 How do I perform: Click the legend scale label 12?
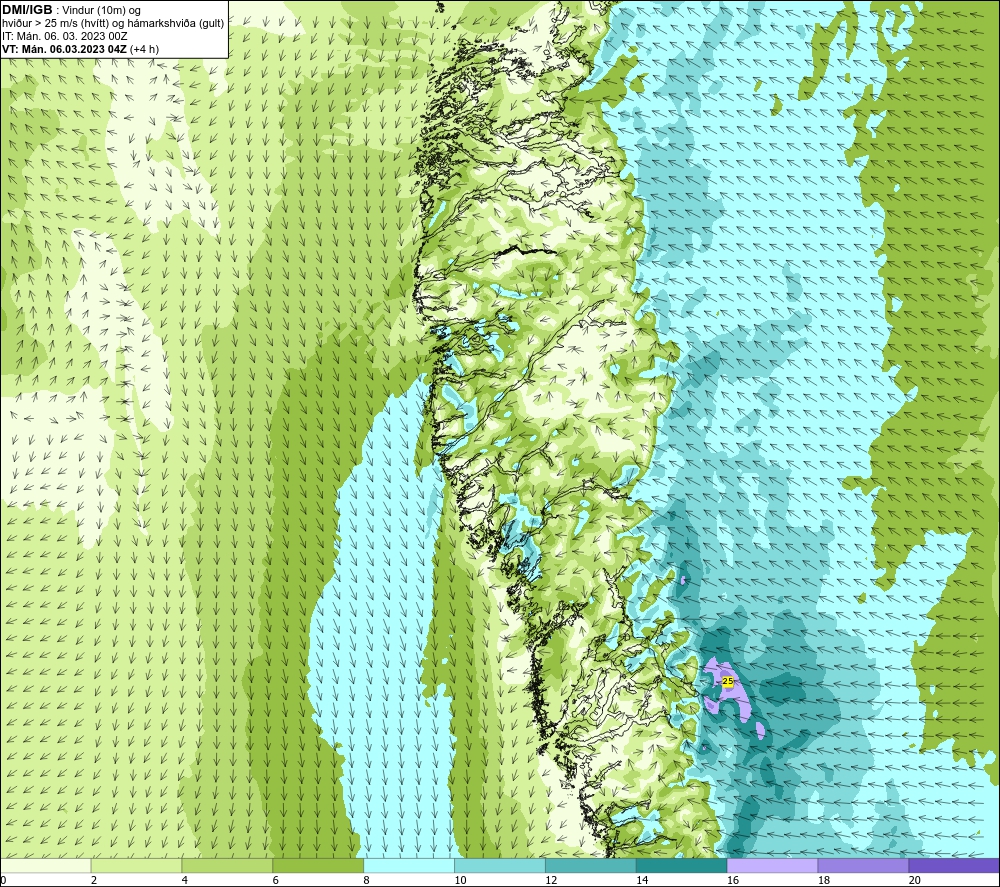click(x=551, y=881)
